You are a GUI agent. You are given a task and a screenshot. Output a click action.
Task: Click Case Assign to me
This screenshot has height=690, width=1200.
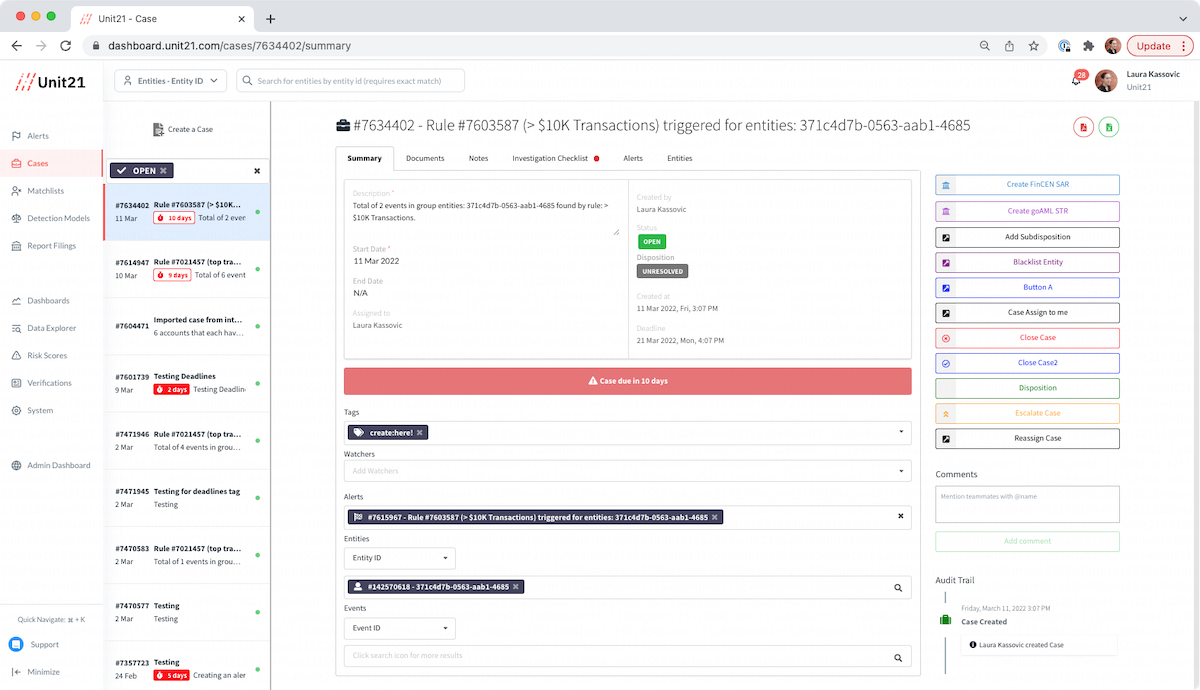coord(1027,312)
